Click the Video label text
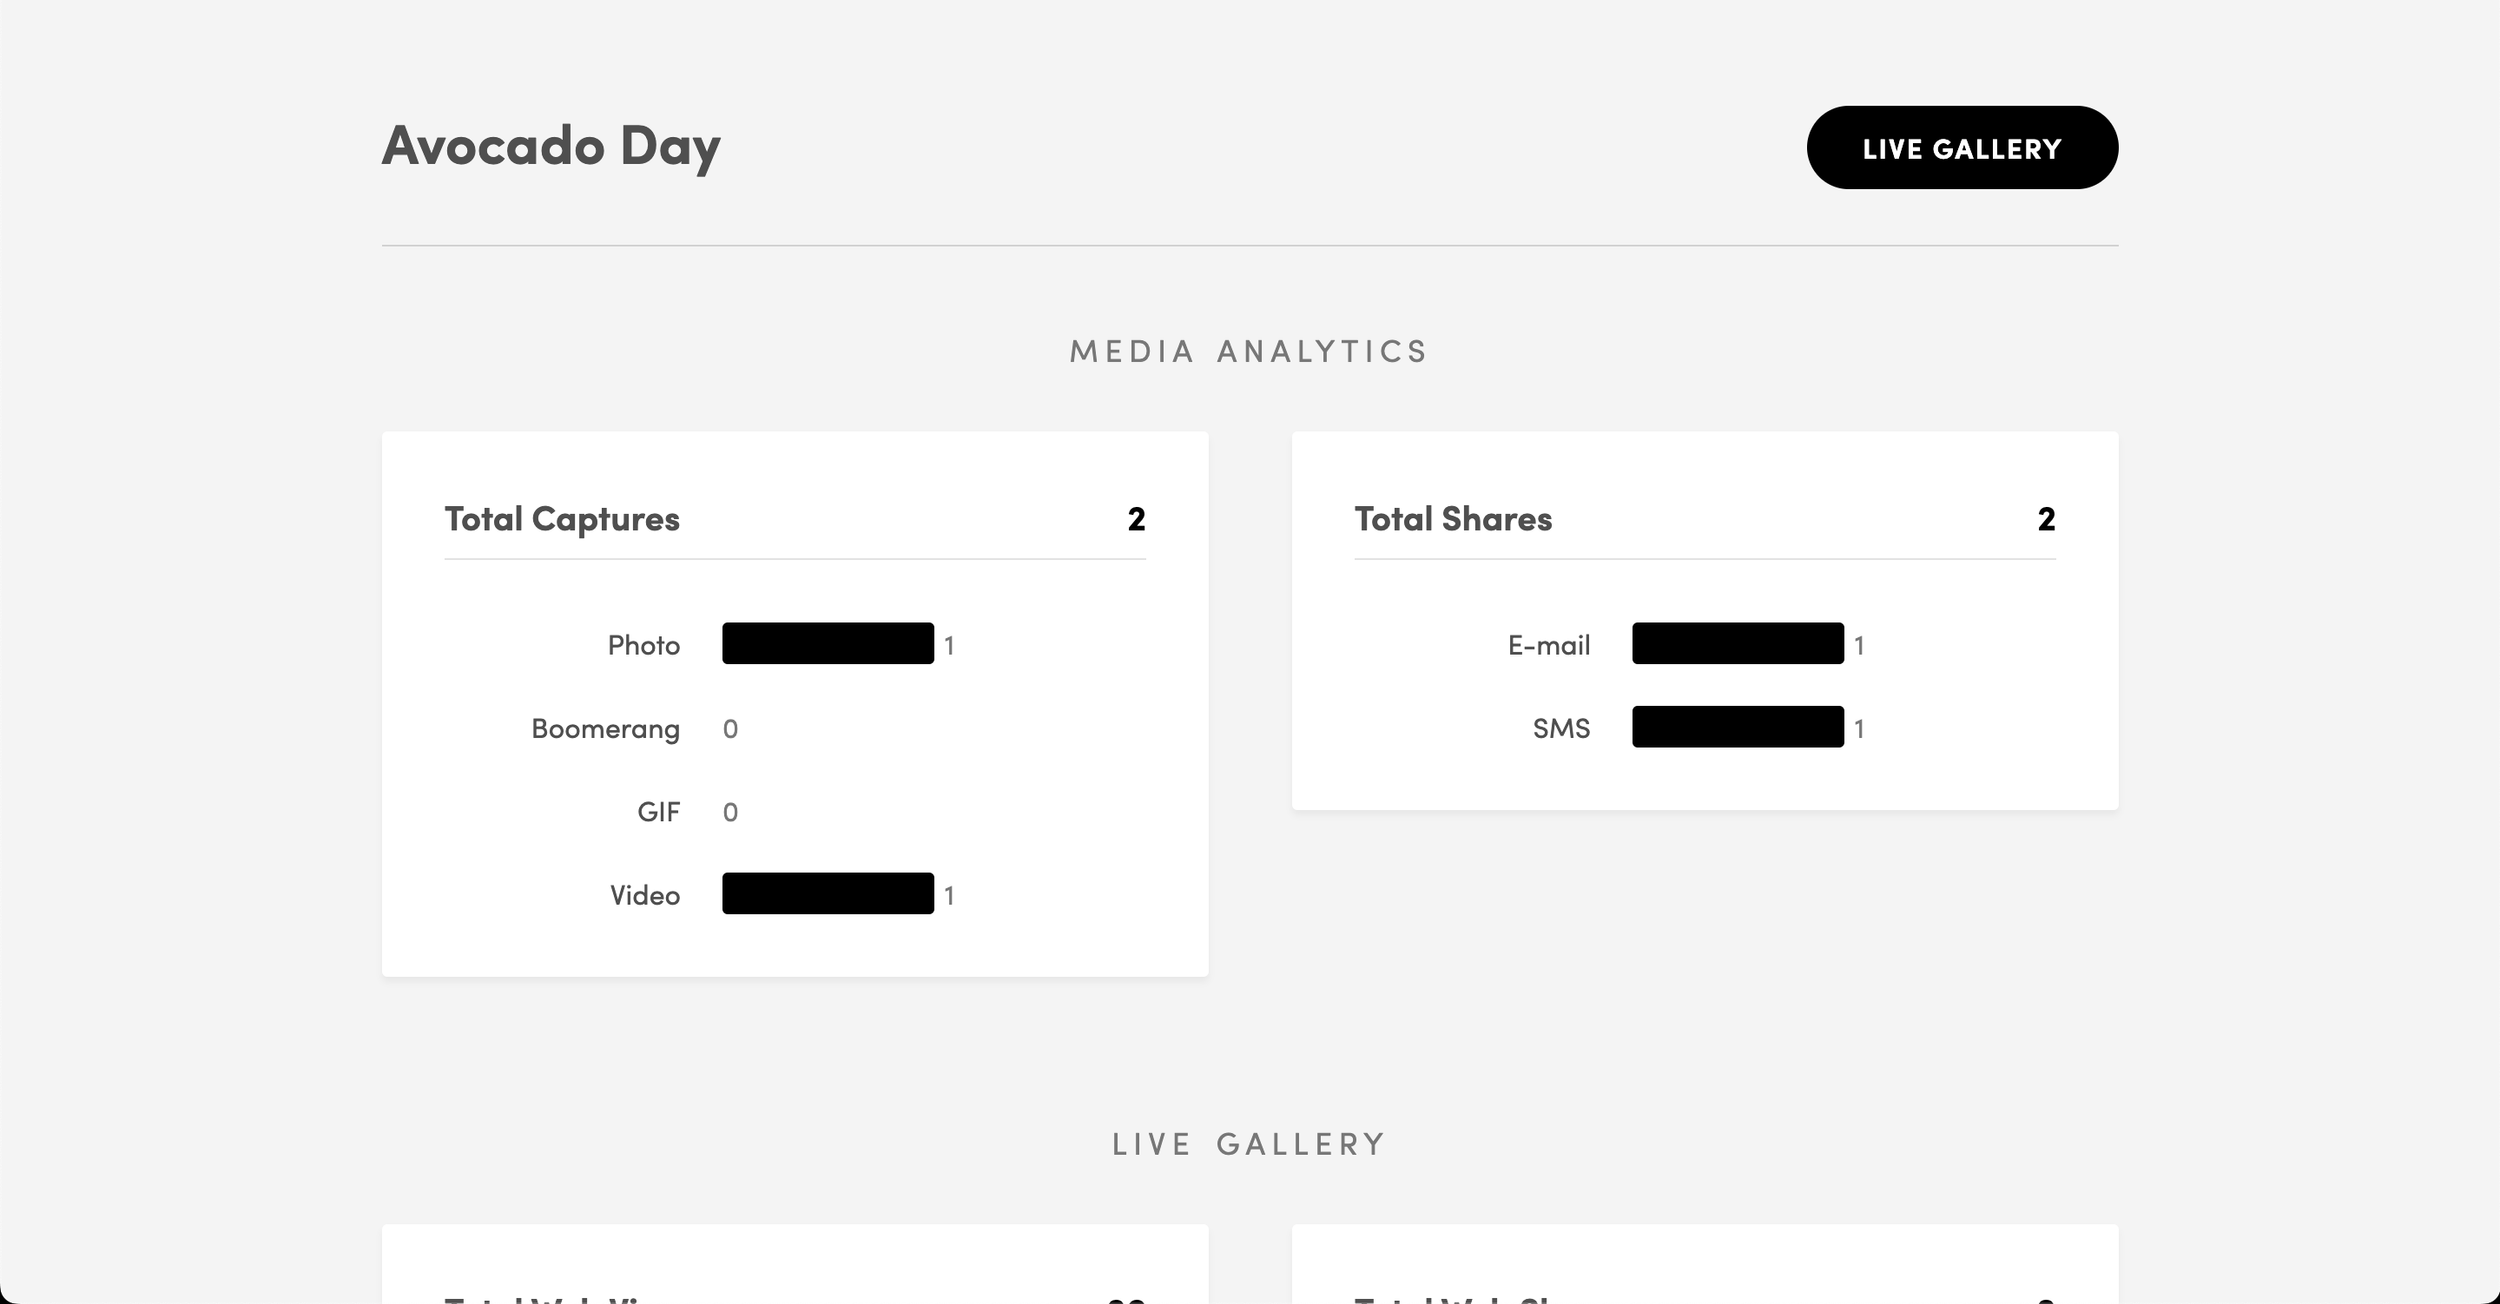This screenshot has width=2500, height=1304. tap(645, 895)
